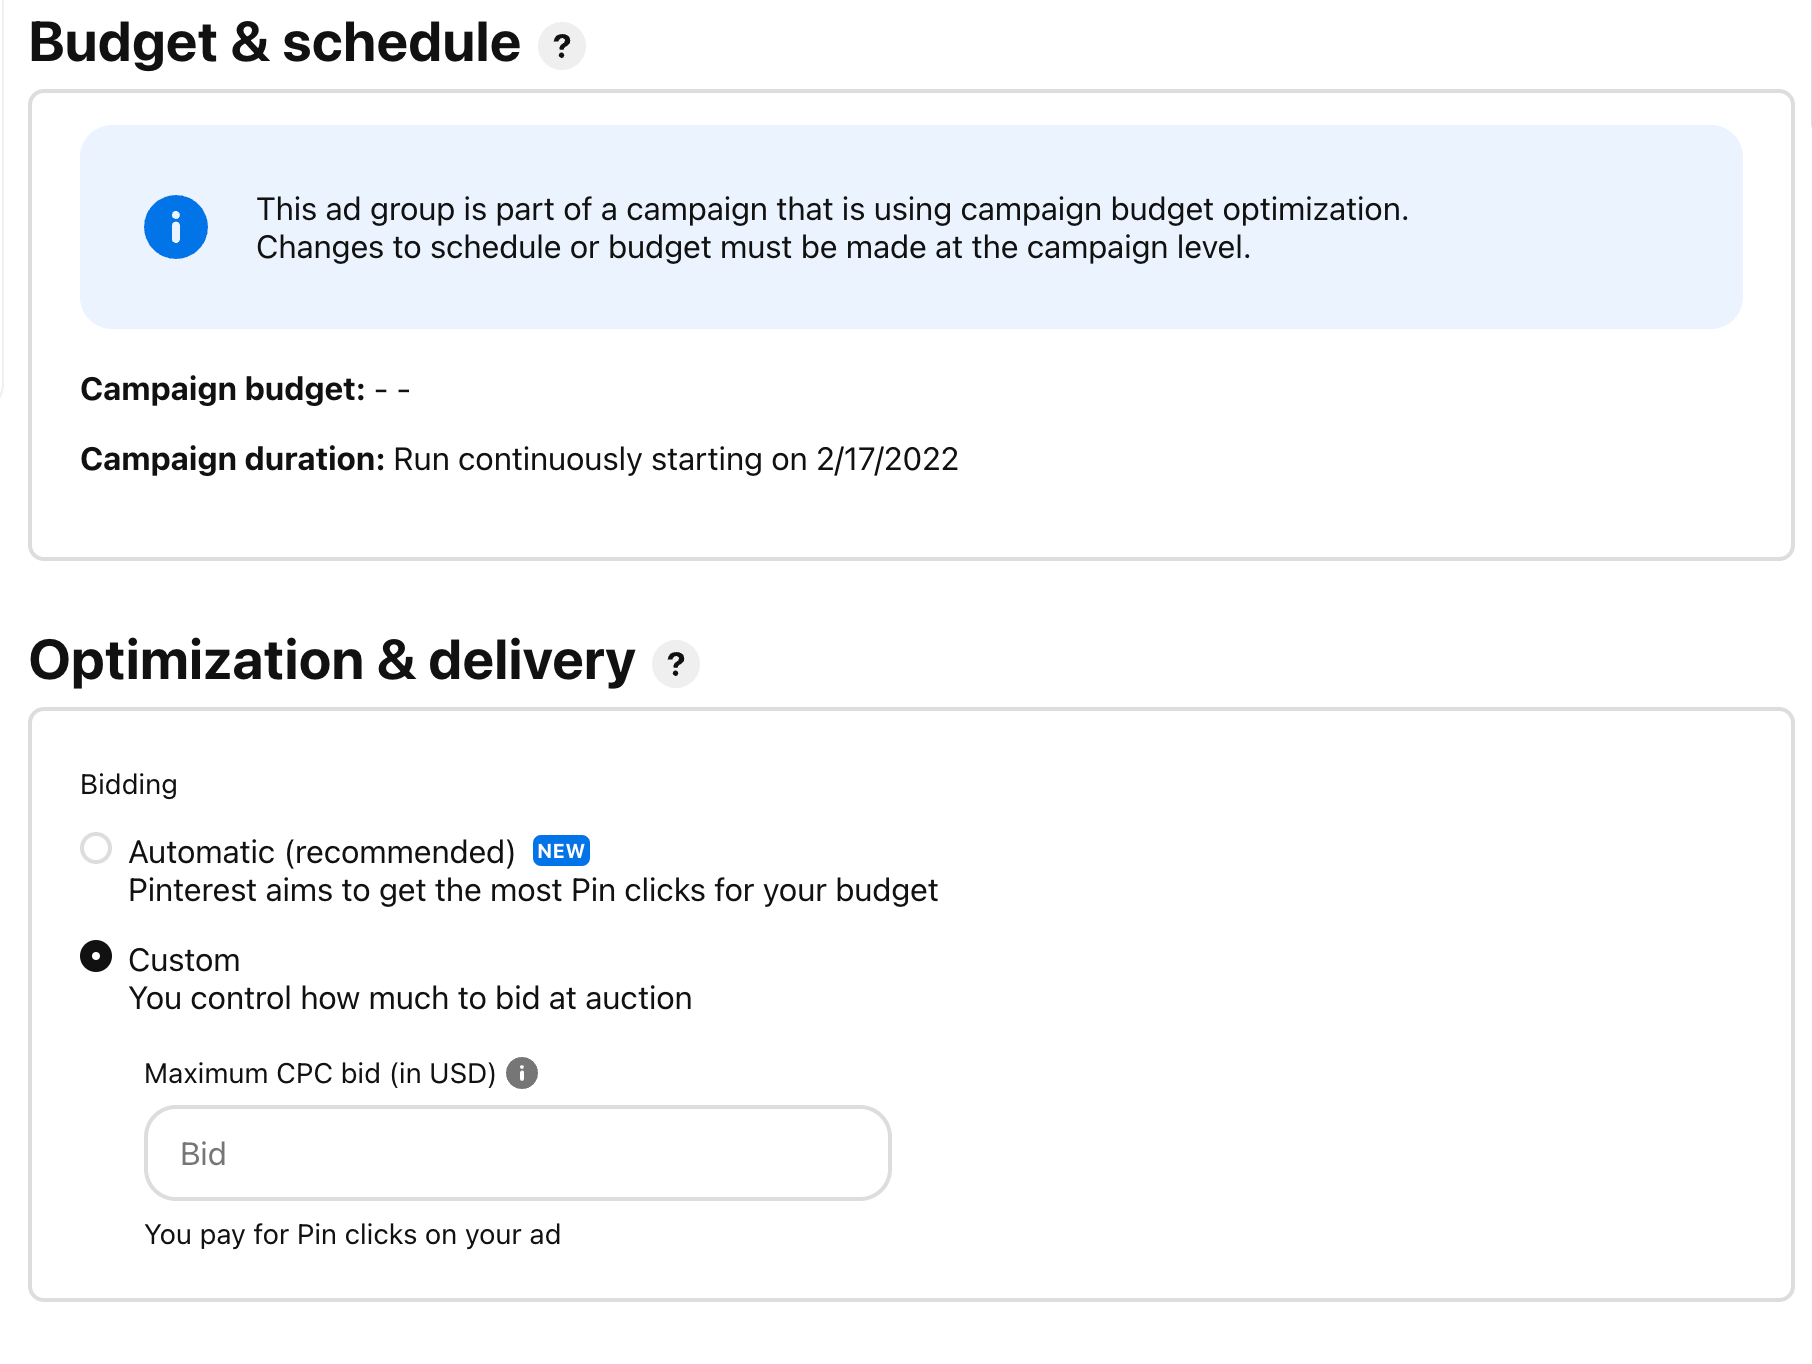
Task: Click the Bidding section label
Action: [129, 784]
